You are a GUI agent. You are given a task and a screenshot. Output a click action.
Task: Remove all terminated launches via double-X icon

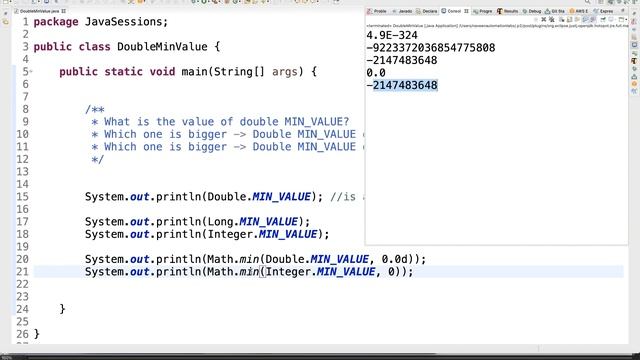tap(552, 20)
